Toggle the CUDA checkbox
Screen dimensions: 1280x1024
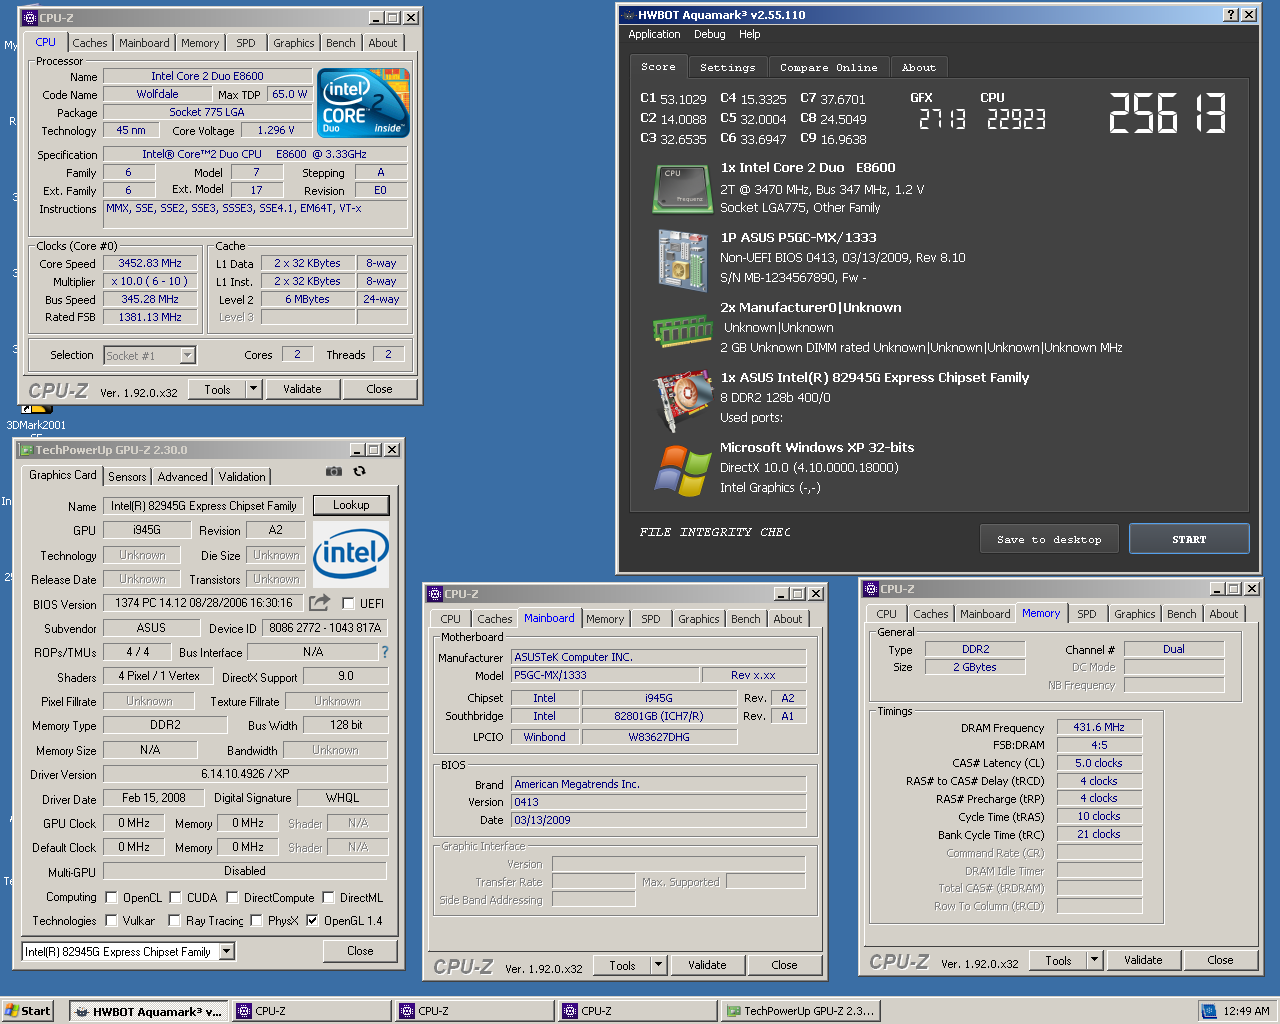(x=176, y=897)
